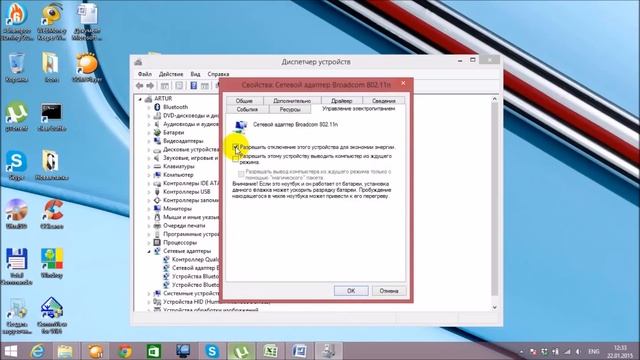Viewport: 640px width, 360px height.
Task: Toggle allow device power-off to save energy
Action: coord(236,147)
